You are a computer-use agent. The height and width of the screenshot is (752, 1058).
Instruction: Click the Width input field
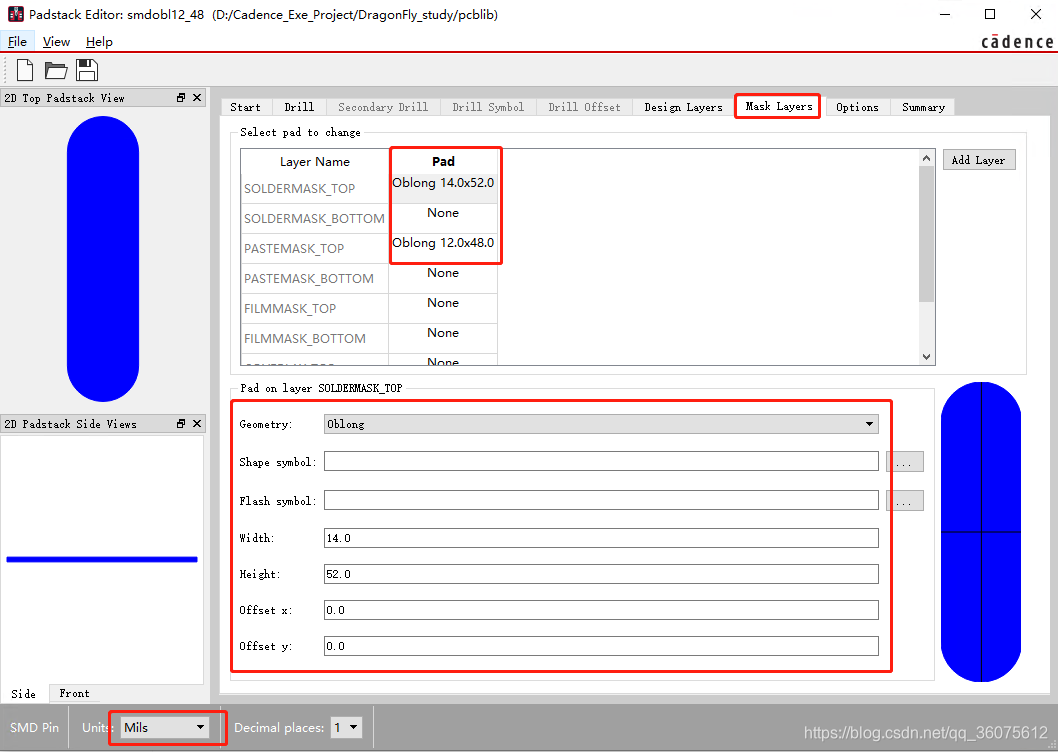pos(601,538)
